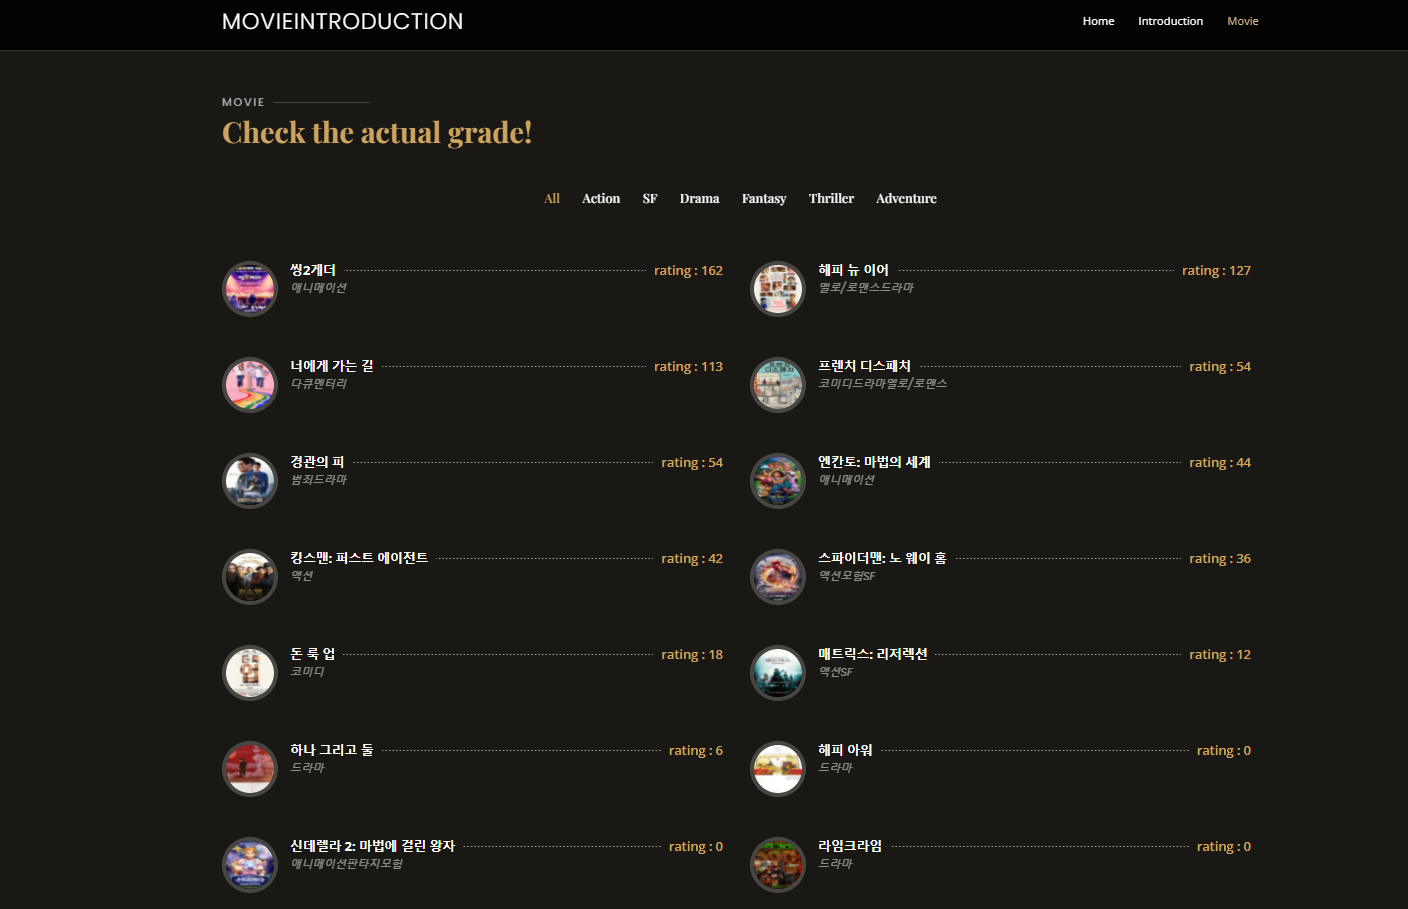Select the 너에게 가는 길 poster thumbnail
Viewport: 1408px width, 909px height.
(249, 384)
